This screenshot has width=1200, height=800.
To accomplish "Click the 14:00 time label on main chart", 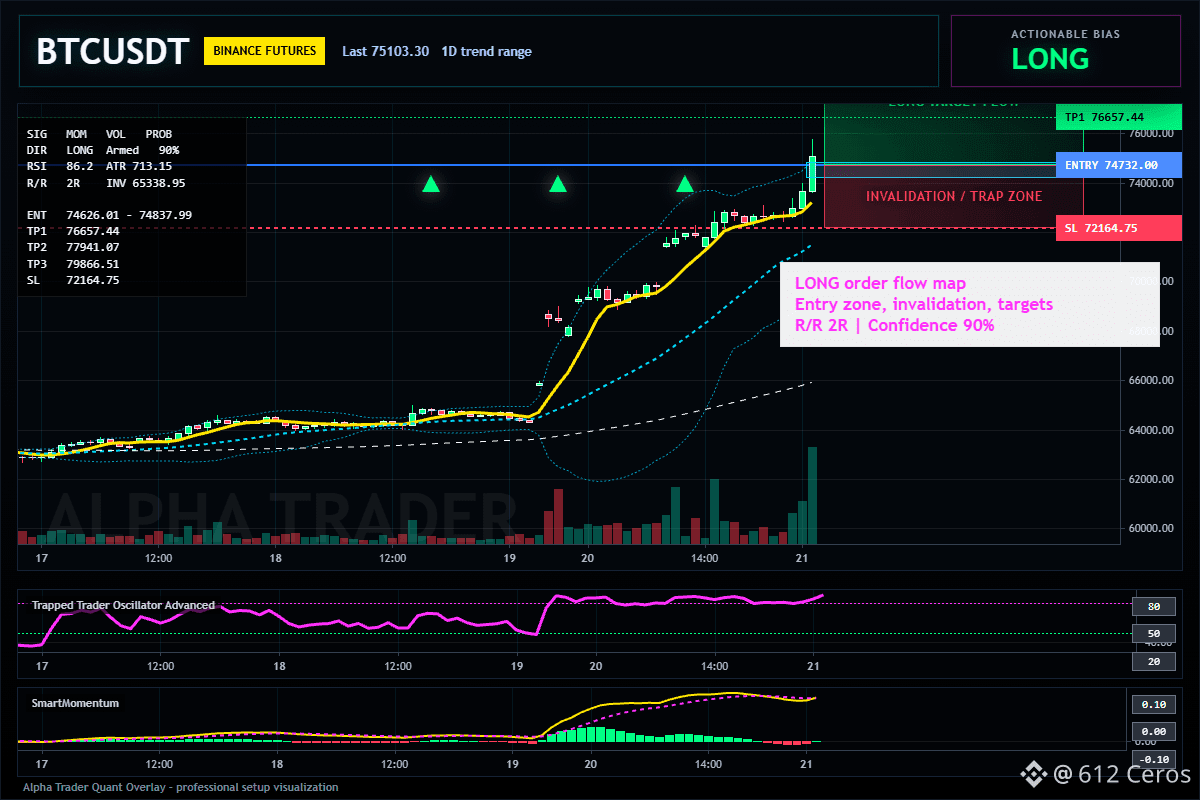I will point(706,558).
